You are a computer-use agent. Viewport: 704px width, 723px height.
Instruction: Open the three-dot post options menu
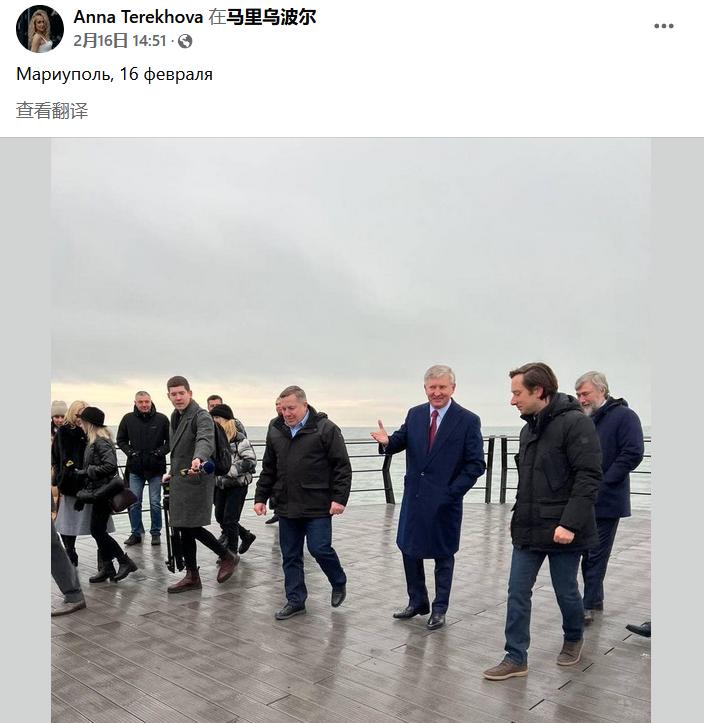(663, 26)
